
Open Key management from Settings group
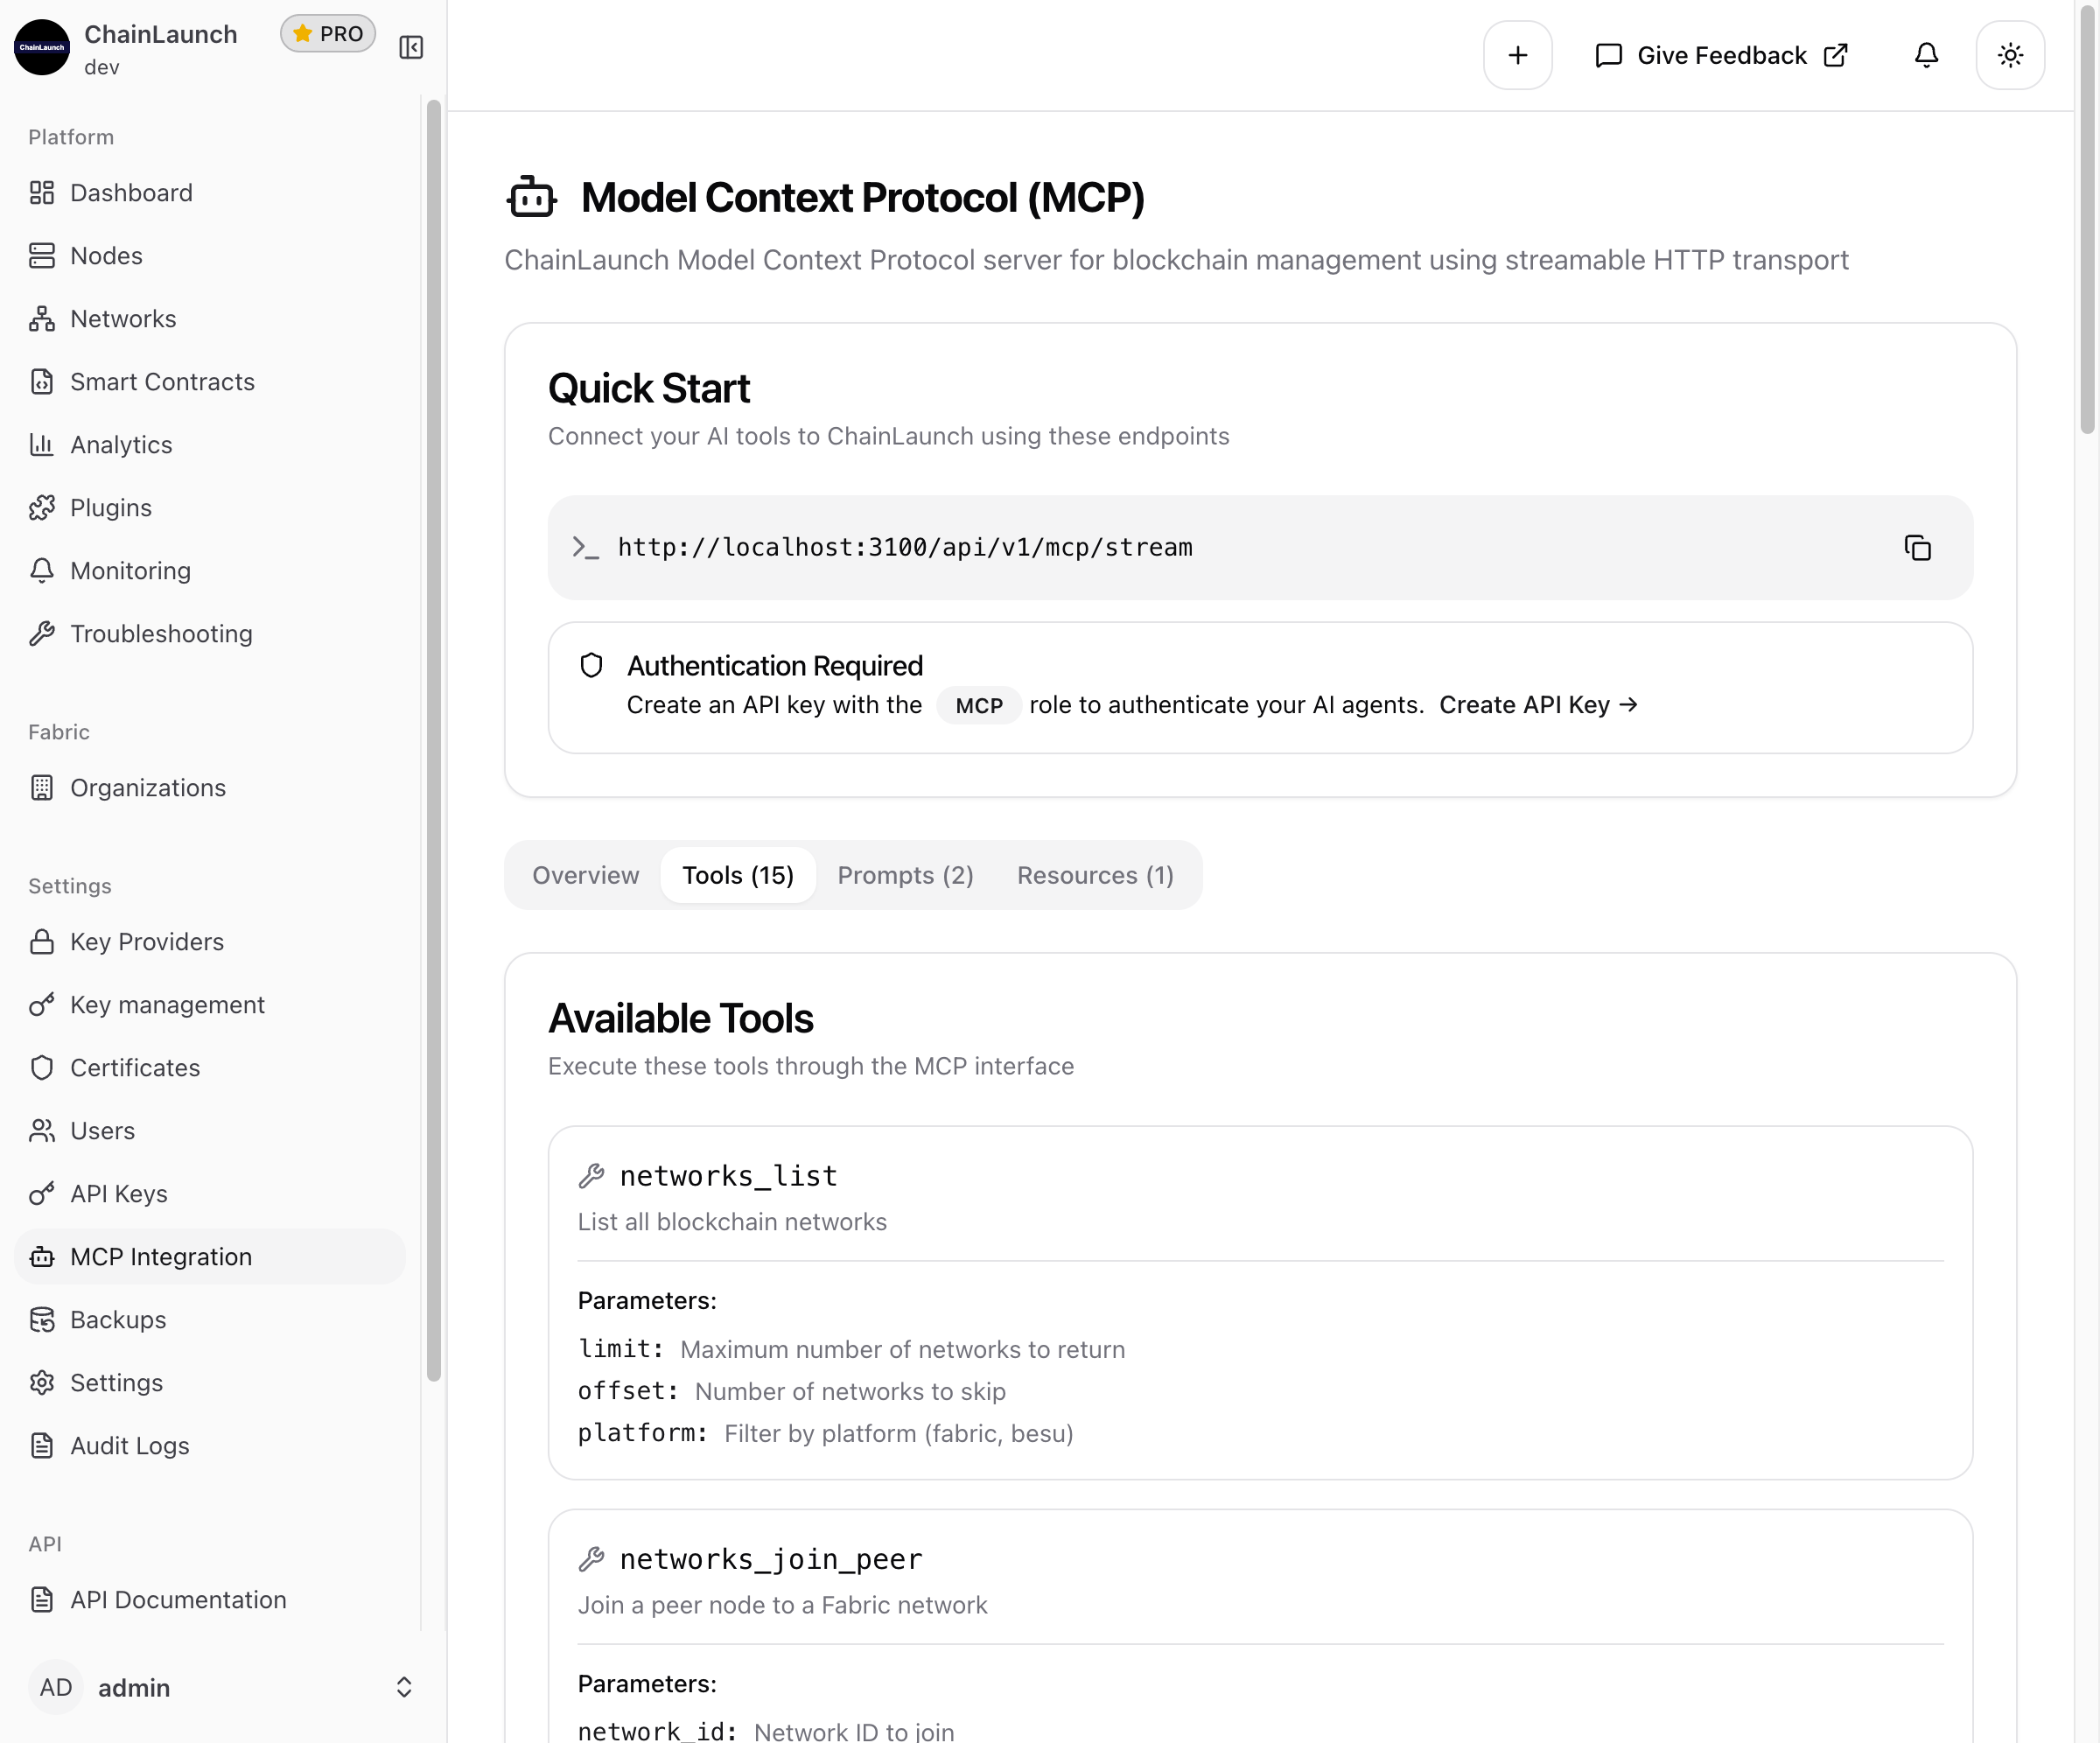tap(167, 1004)
